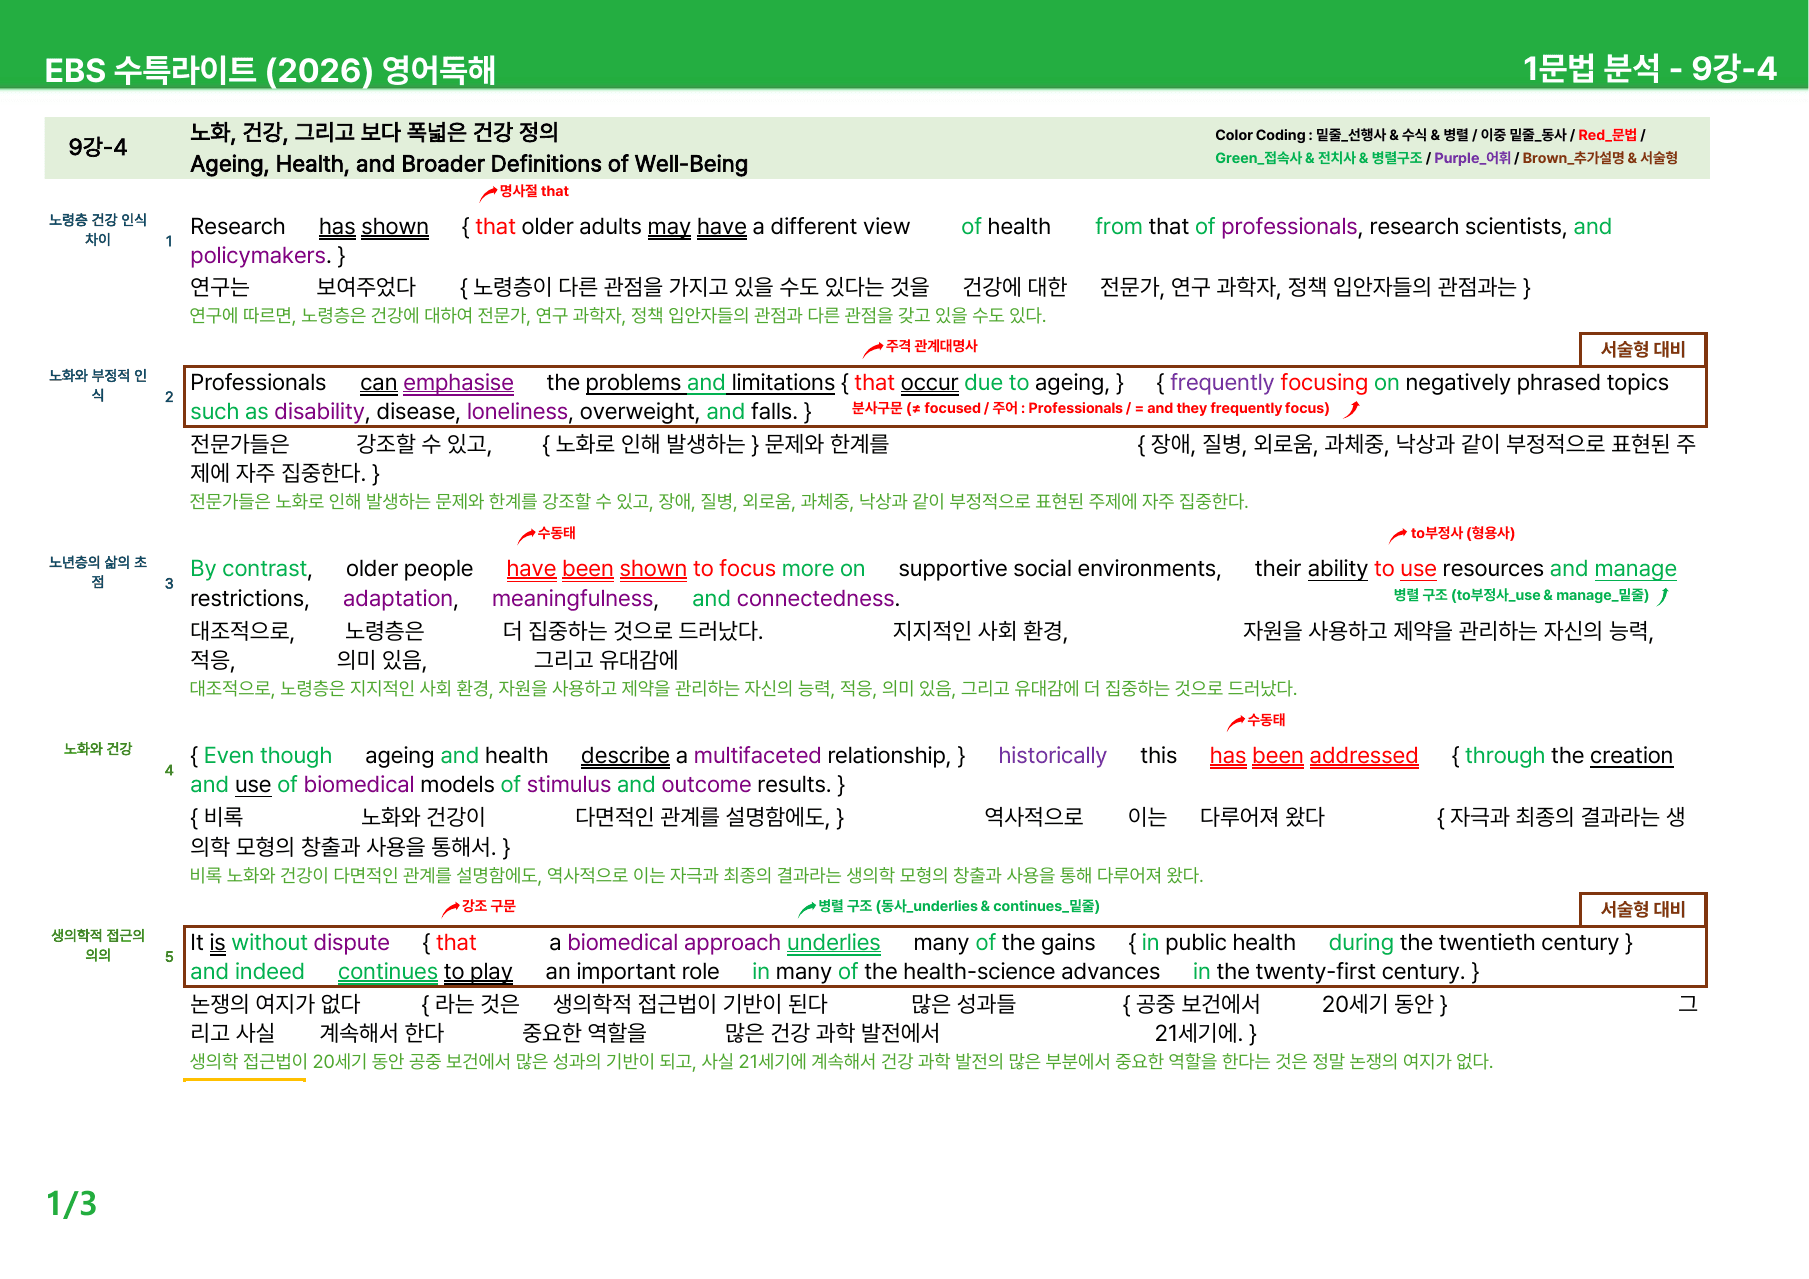Click the purple word 'meaningfulness'
Viewport: 1809px width, 1279px height.
click(572, 599)
